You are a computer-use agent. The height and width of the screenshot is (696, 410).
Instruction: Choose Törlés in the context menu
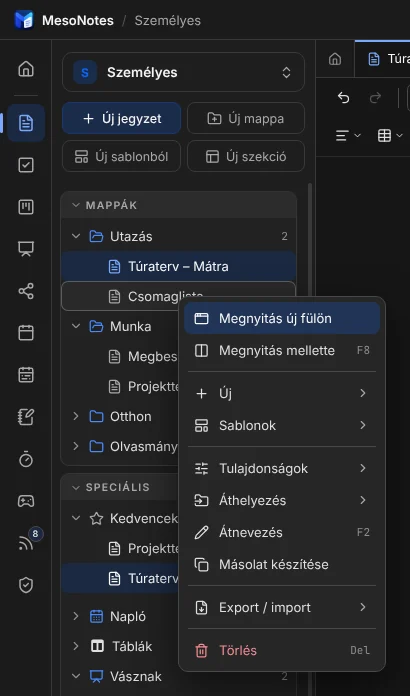click(x=282, y=650)
